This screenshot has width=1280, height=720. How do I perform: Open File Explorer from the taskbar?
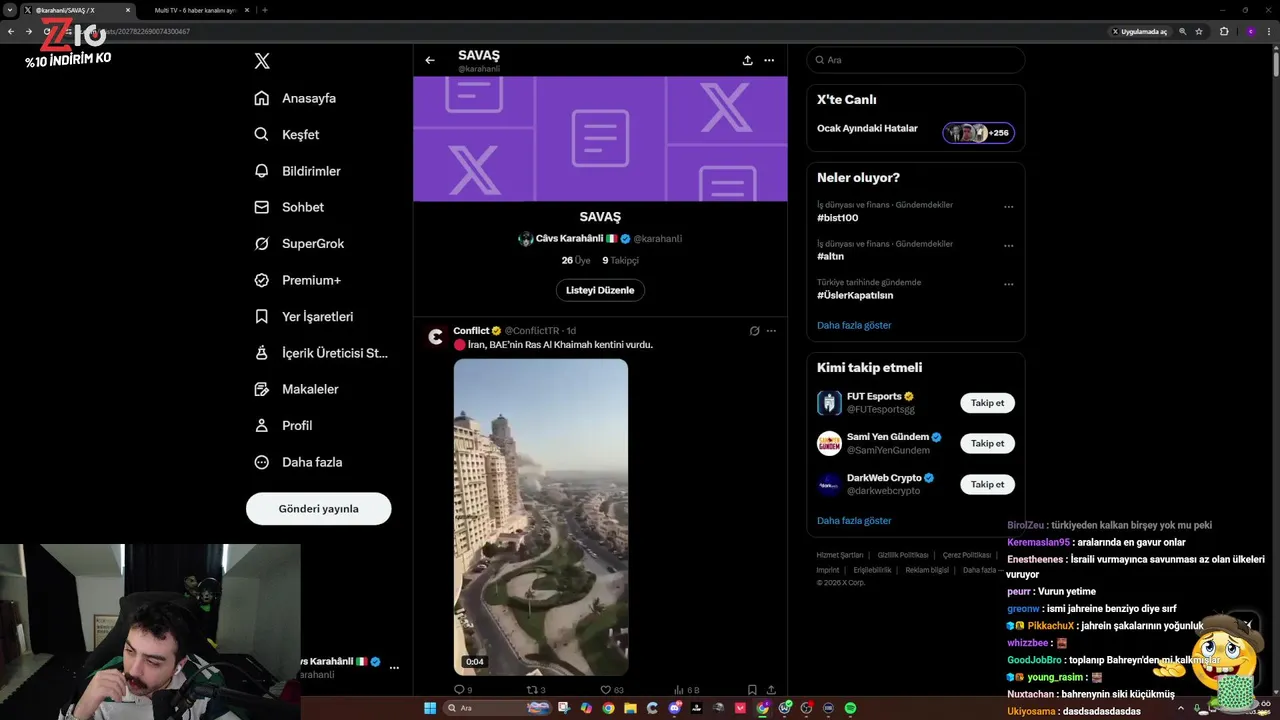tap(630, 708)
